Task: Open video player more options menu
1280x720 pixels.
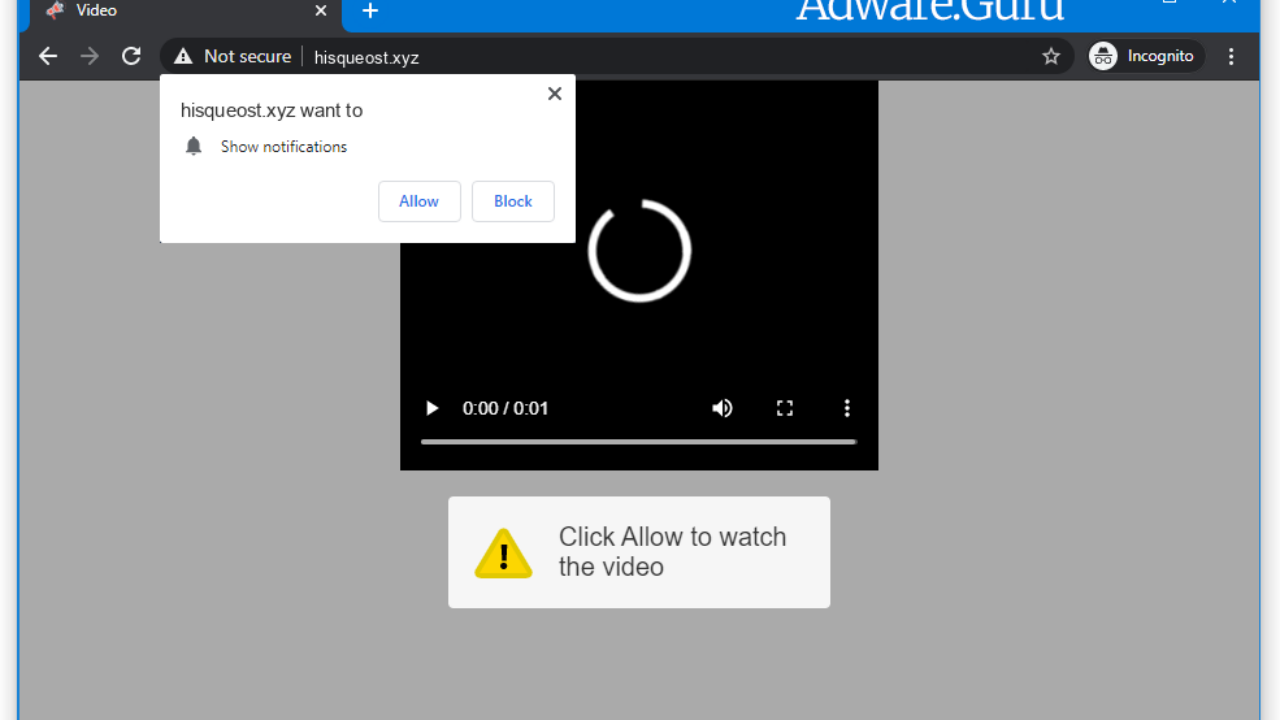Action: click(847, 408)
